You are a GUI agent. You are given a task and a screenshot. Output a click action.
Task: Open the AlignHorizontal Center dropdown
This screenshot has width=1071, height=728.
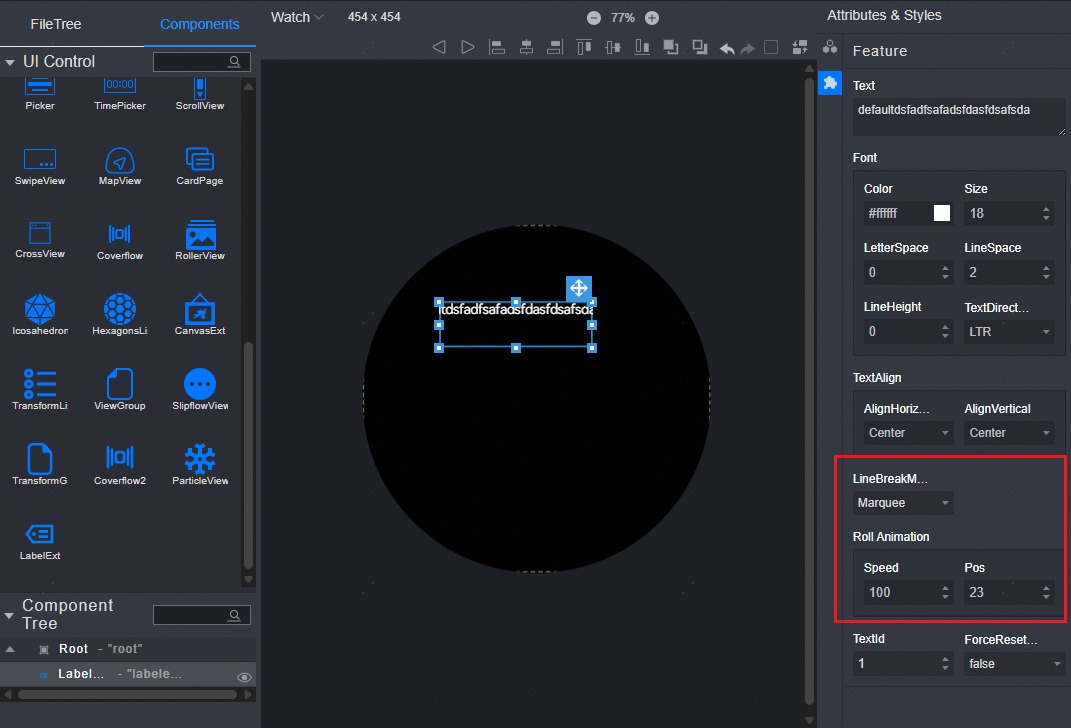point(908,433)
